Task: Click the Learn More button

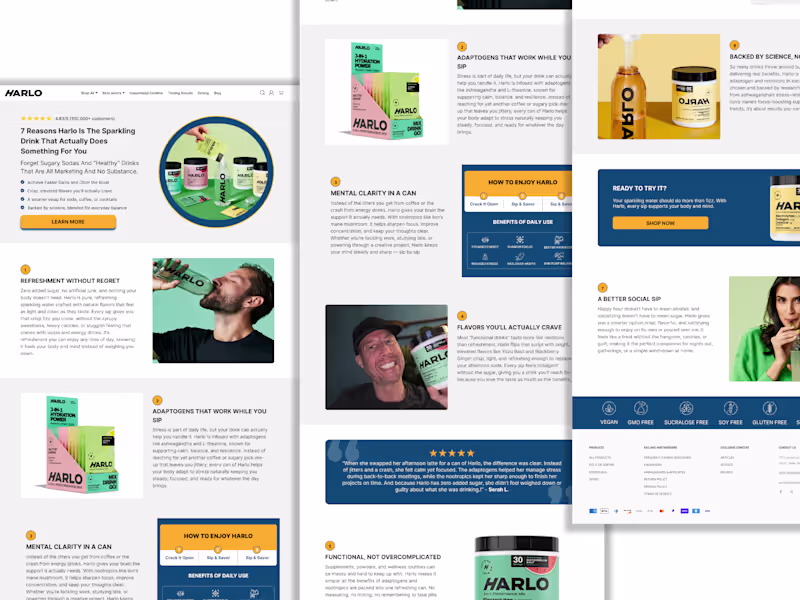Action: 69,222
